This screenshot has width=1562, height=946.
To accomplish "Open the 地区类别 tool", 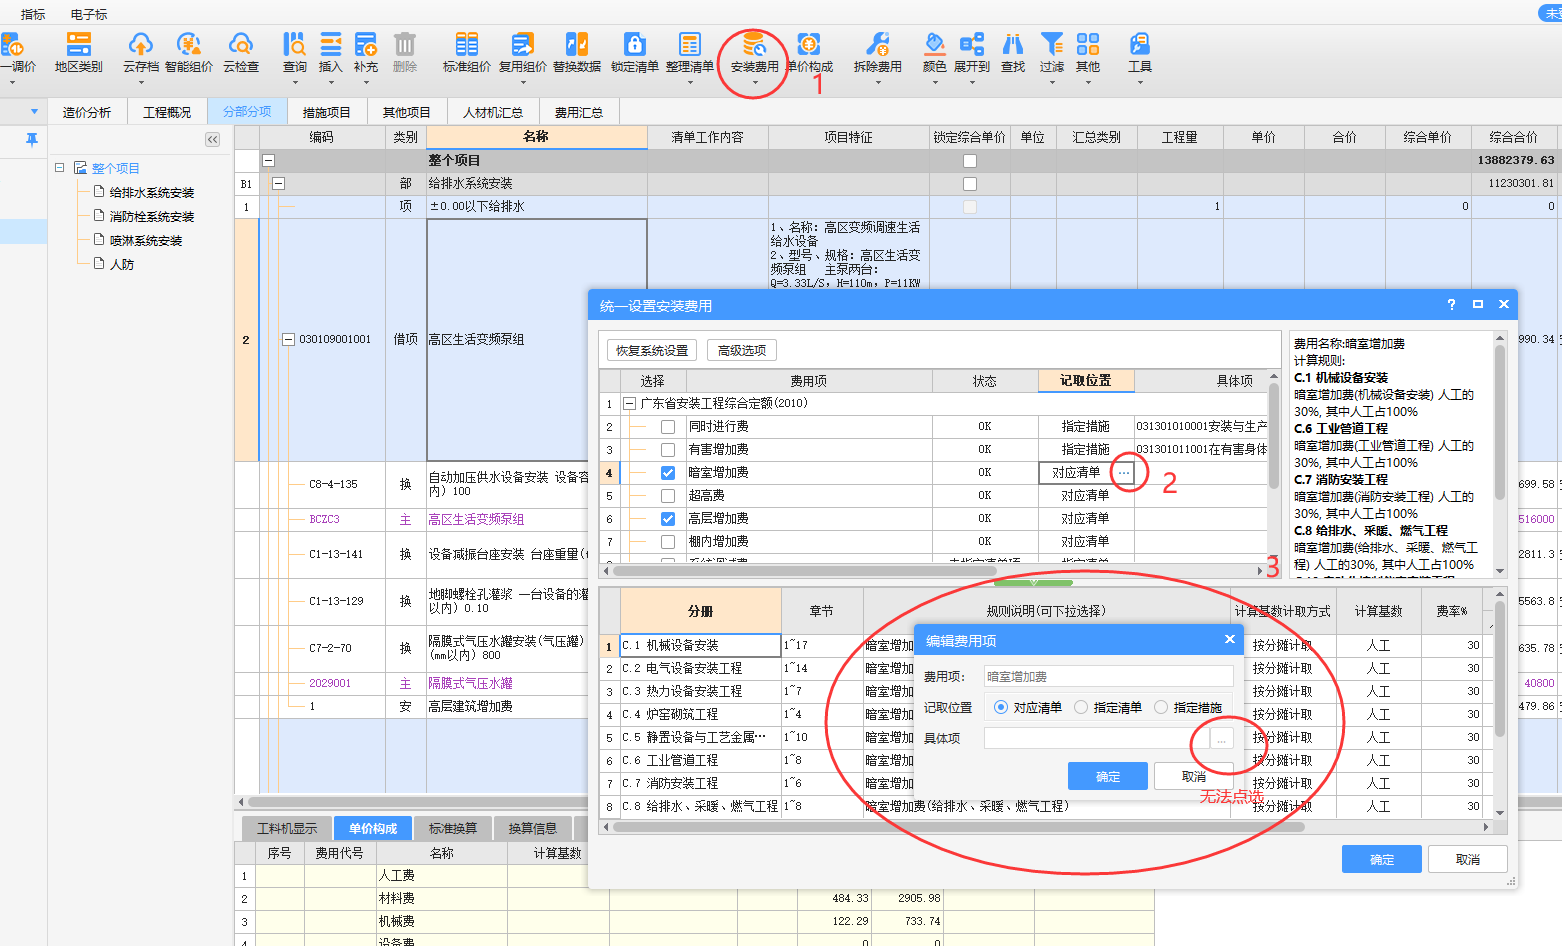I will 78,53.
